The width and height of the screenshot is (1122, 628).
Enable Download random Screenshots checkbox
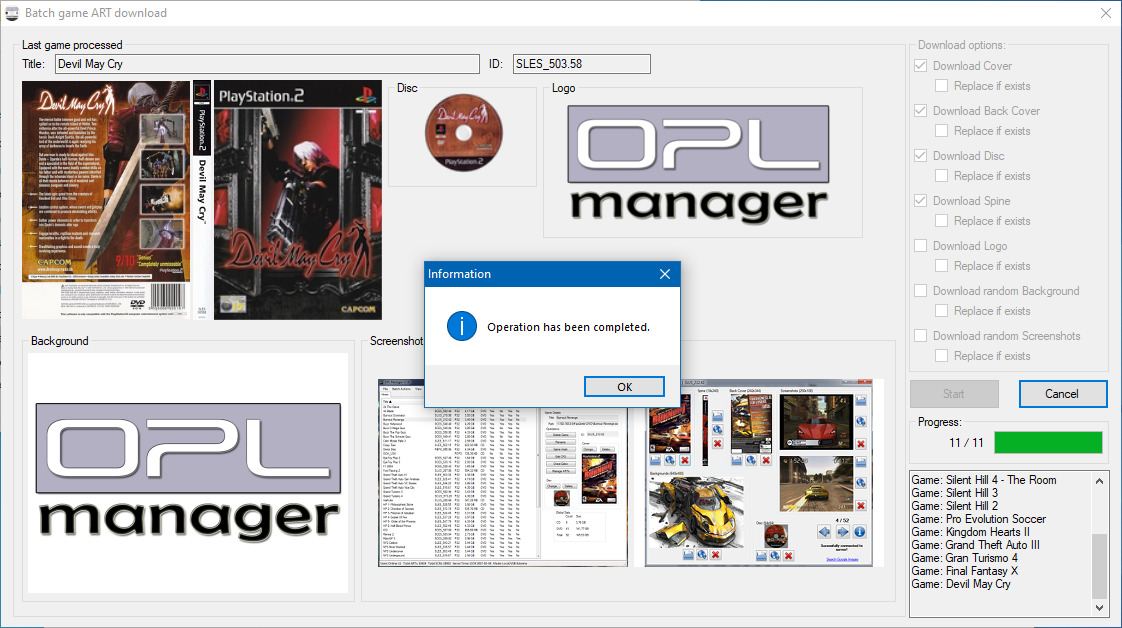tap(921, 336)
